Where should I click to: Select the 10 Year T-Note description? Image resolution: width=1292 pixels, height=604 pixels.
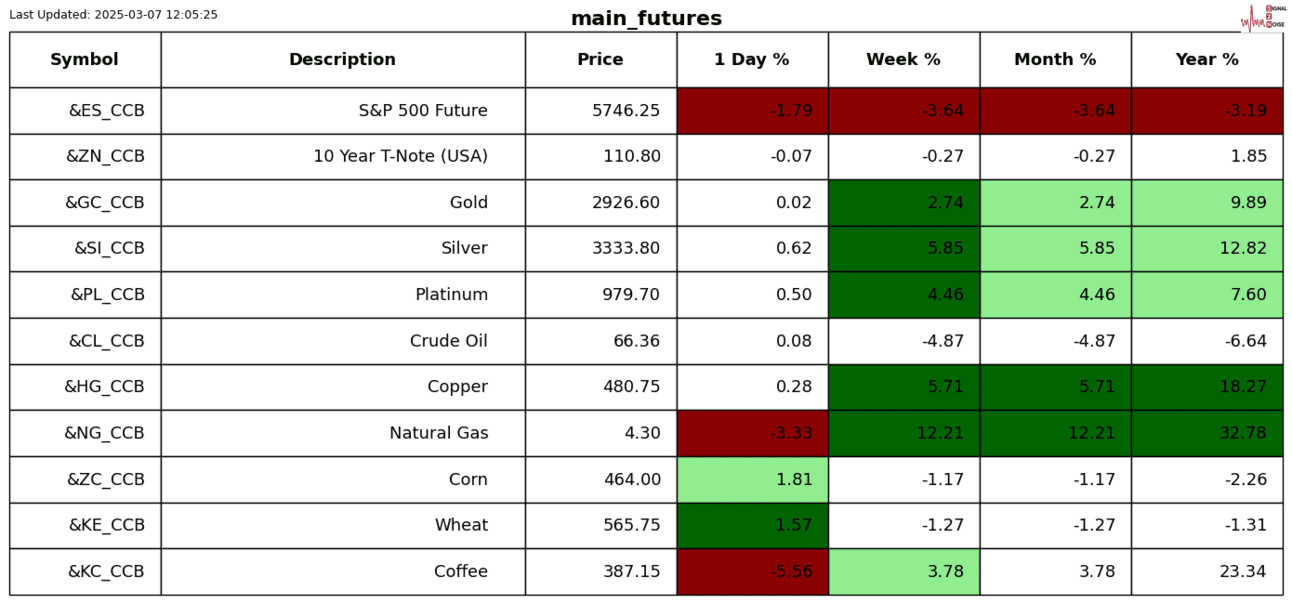pos(400,157)
